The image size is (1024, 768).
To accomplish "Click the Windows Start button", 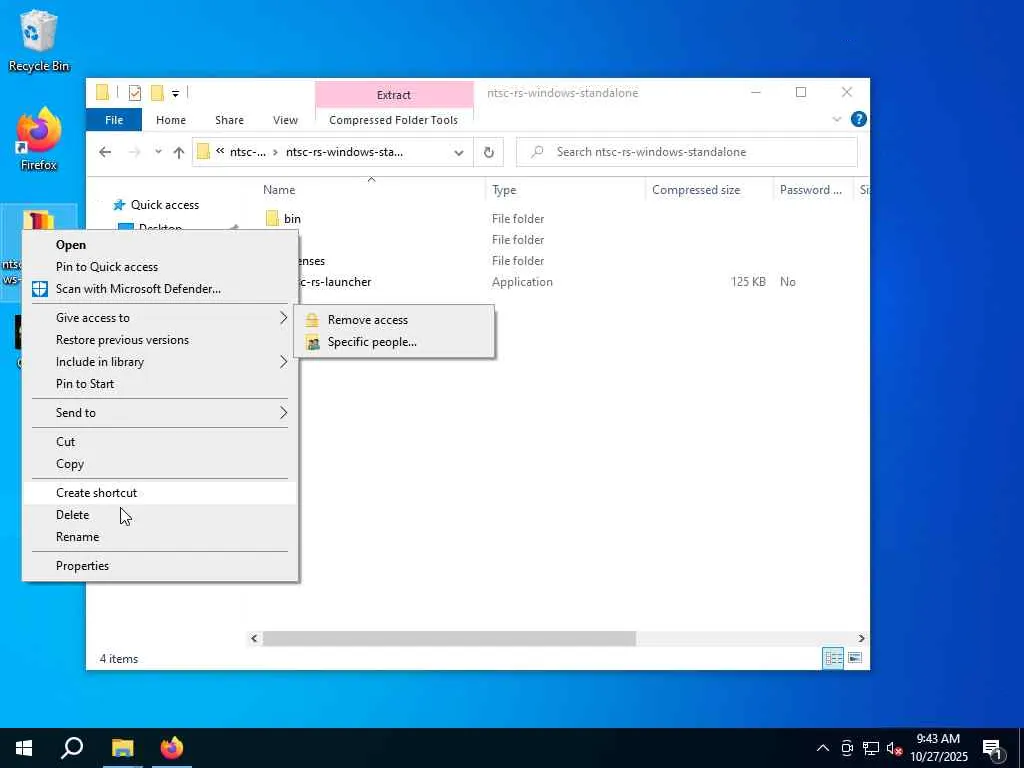I will click(x=24, y=748).
